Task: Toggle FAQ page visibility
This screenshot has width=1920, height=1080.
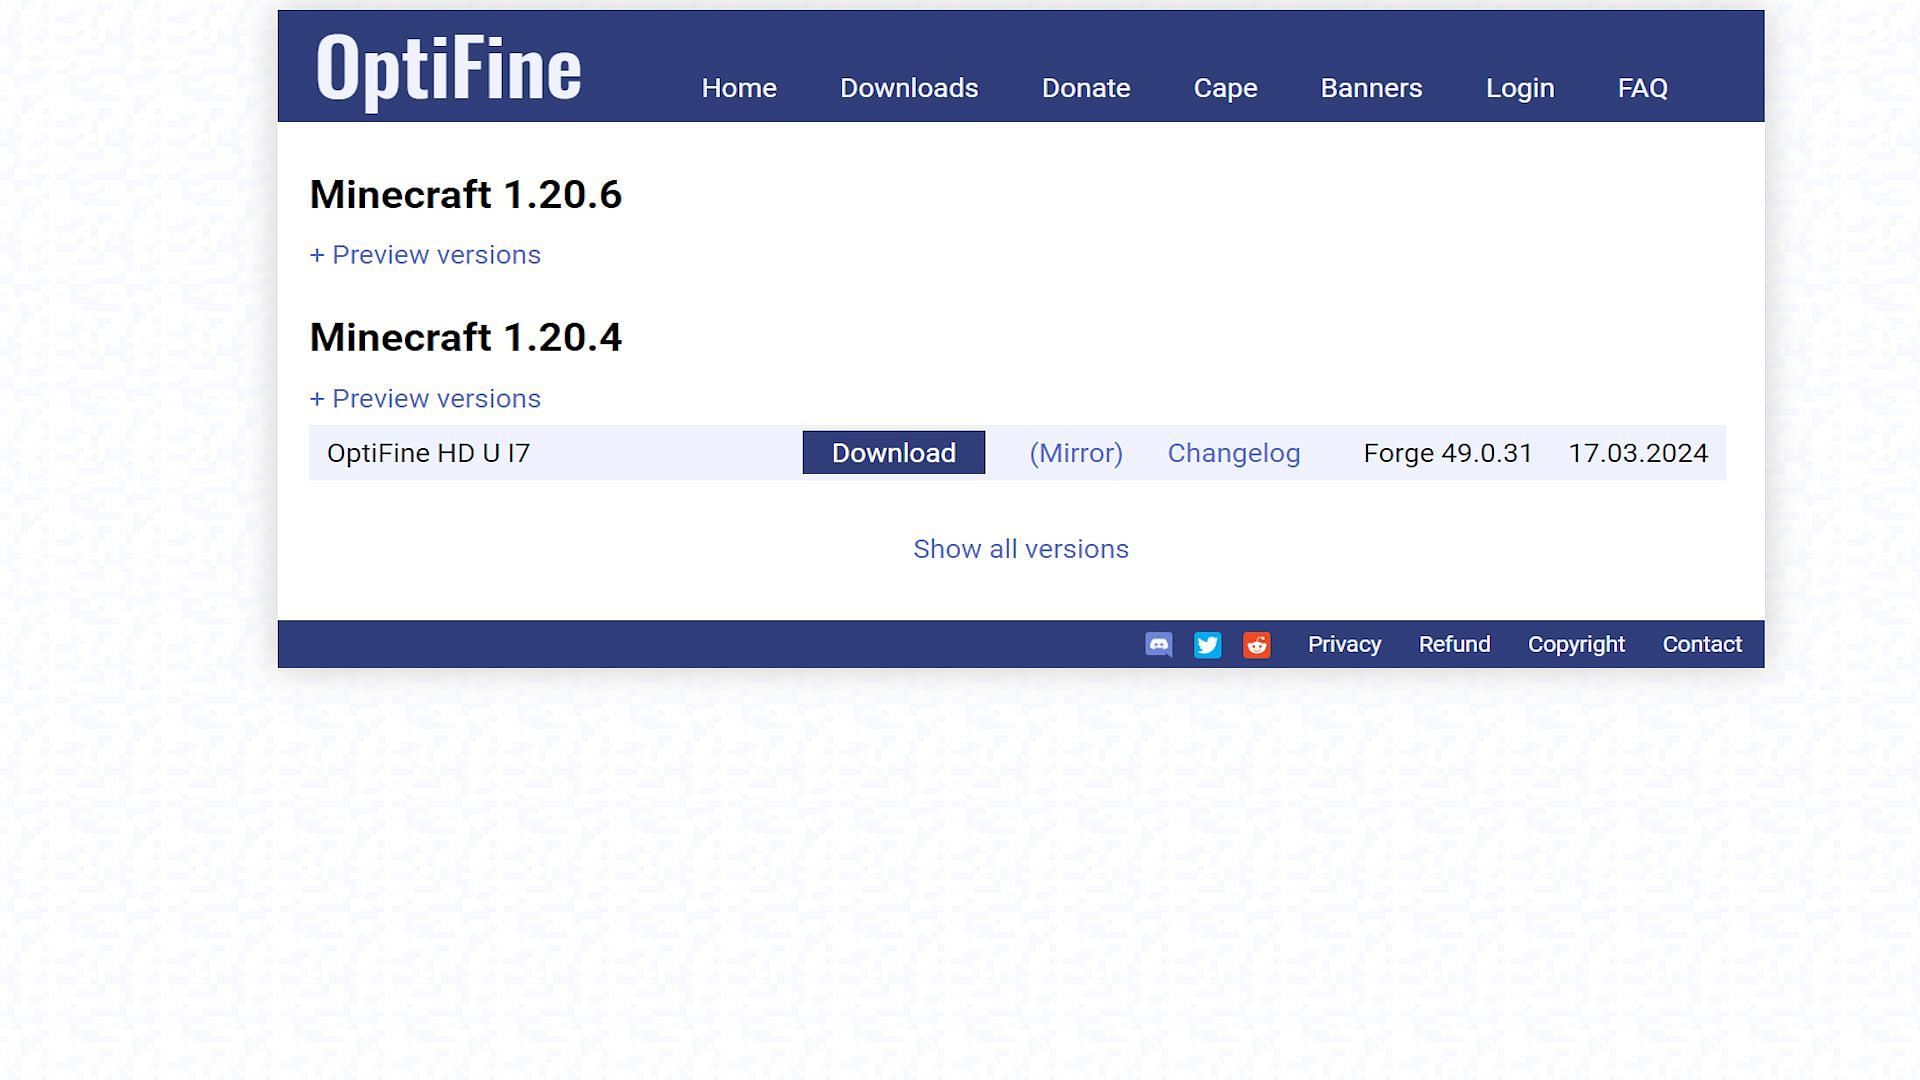Action: click(1643, 86)
